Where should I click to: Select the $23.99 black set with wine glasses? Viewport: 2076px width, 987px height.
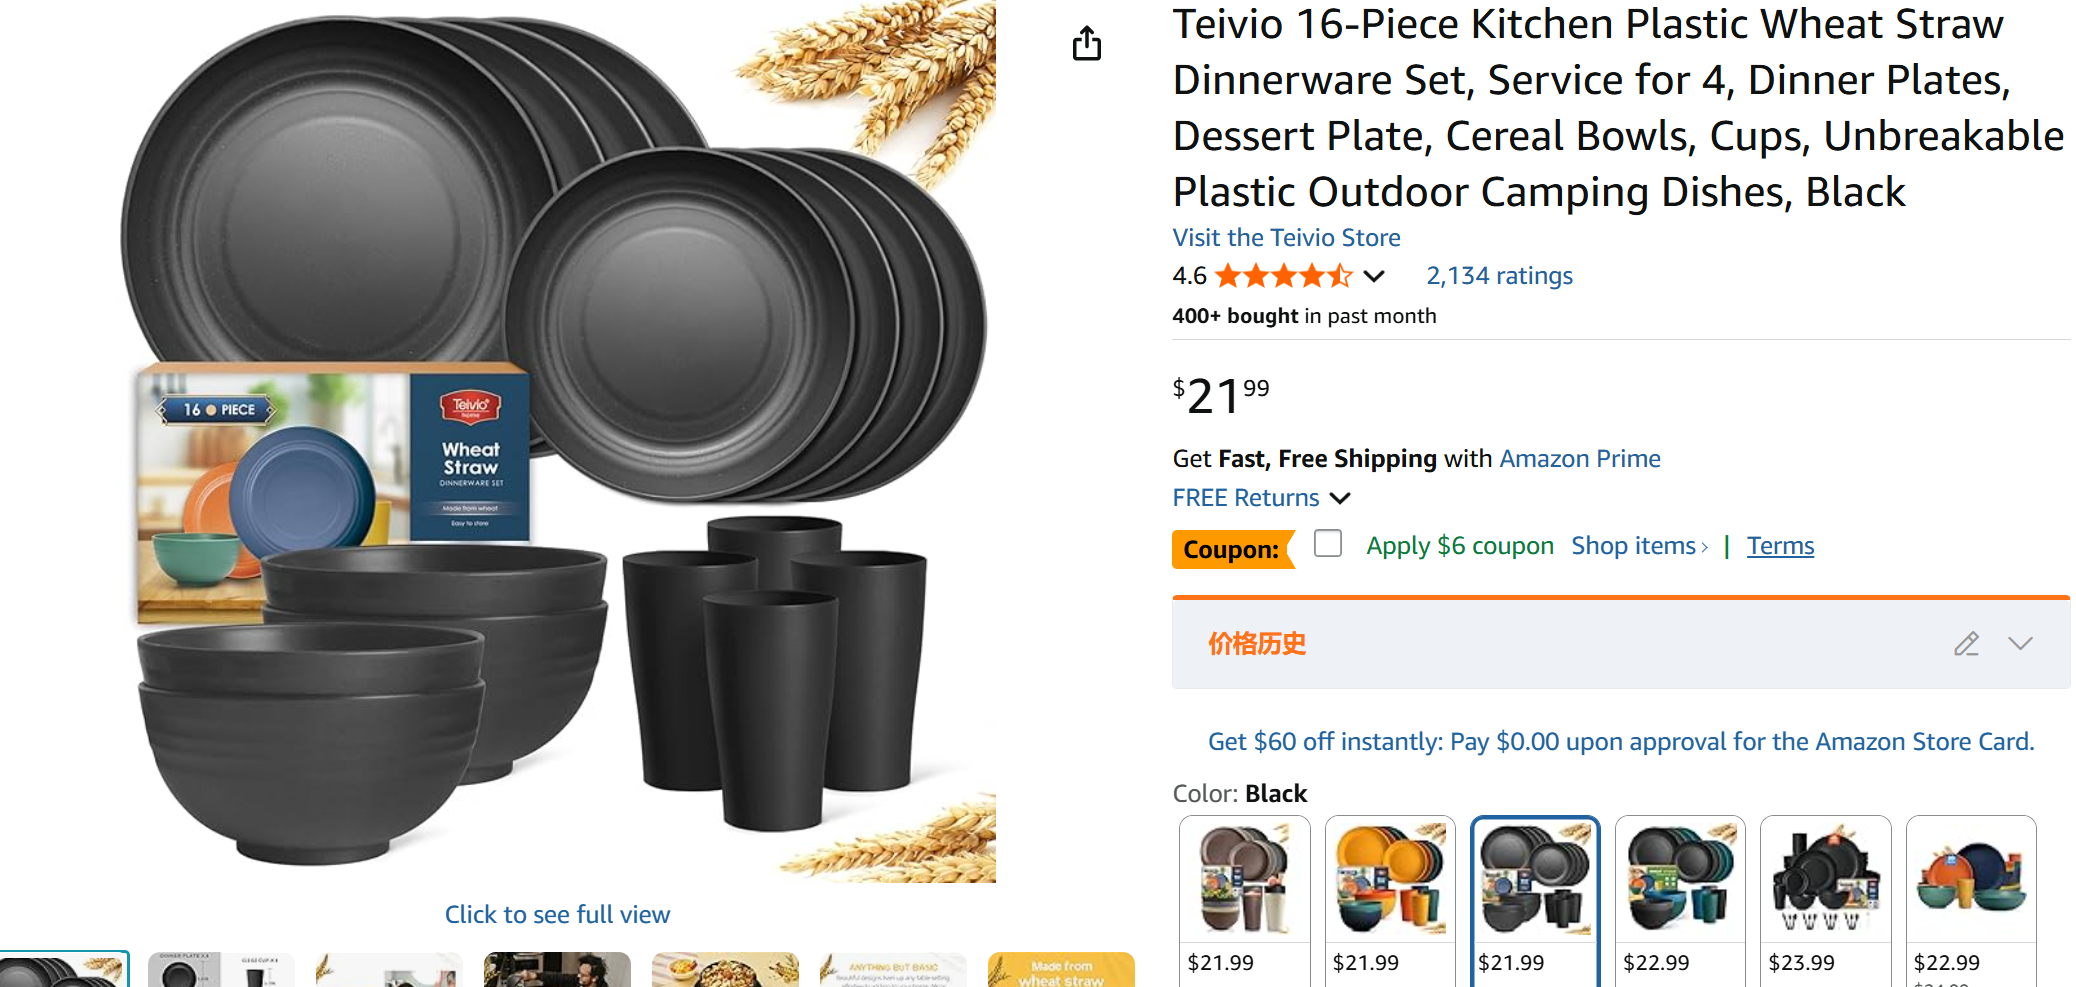pyautogui.click(x=1825, y=880)
